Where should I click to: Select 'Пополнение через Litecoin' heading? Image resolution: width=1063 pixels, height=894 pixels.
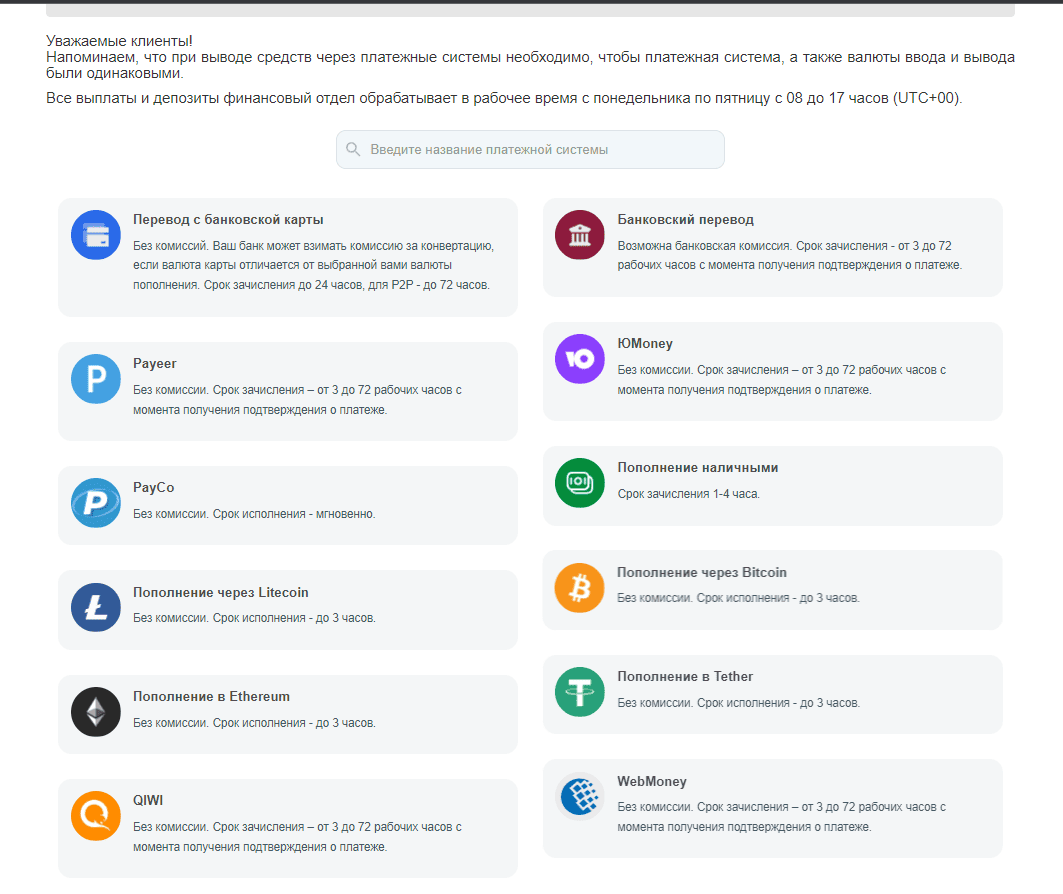220,592
